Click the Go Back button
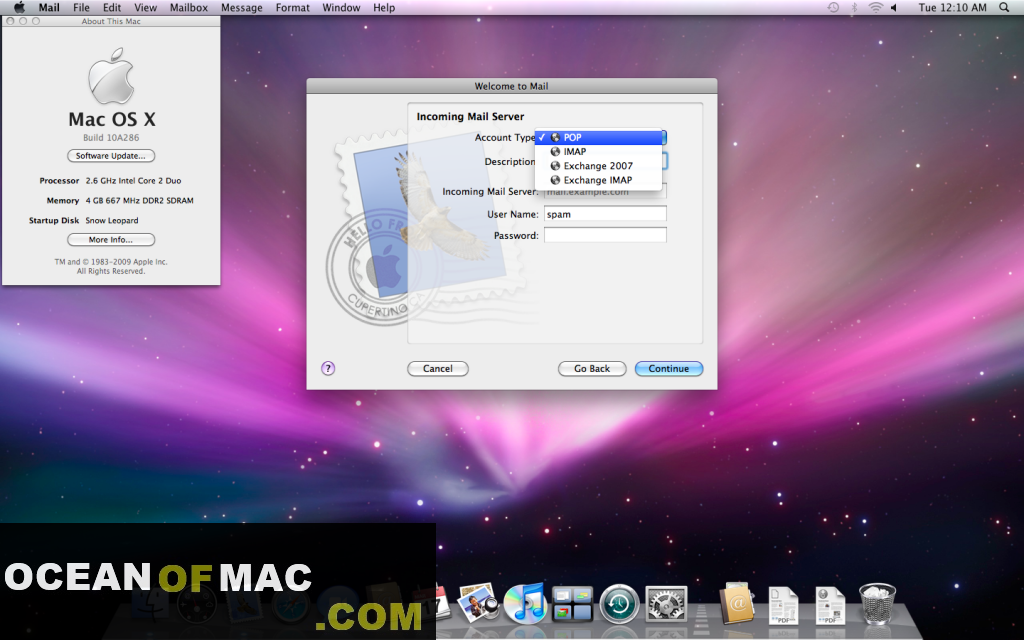 pyautogui.click(x=592, y=368)
